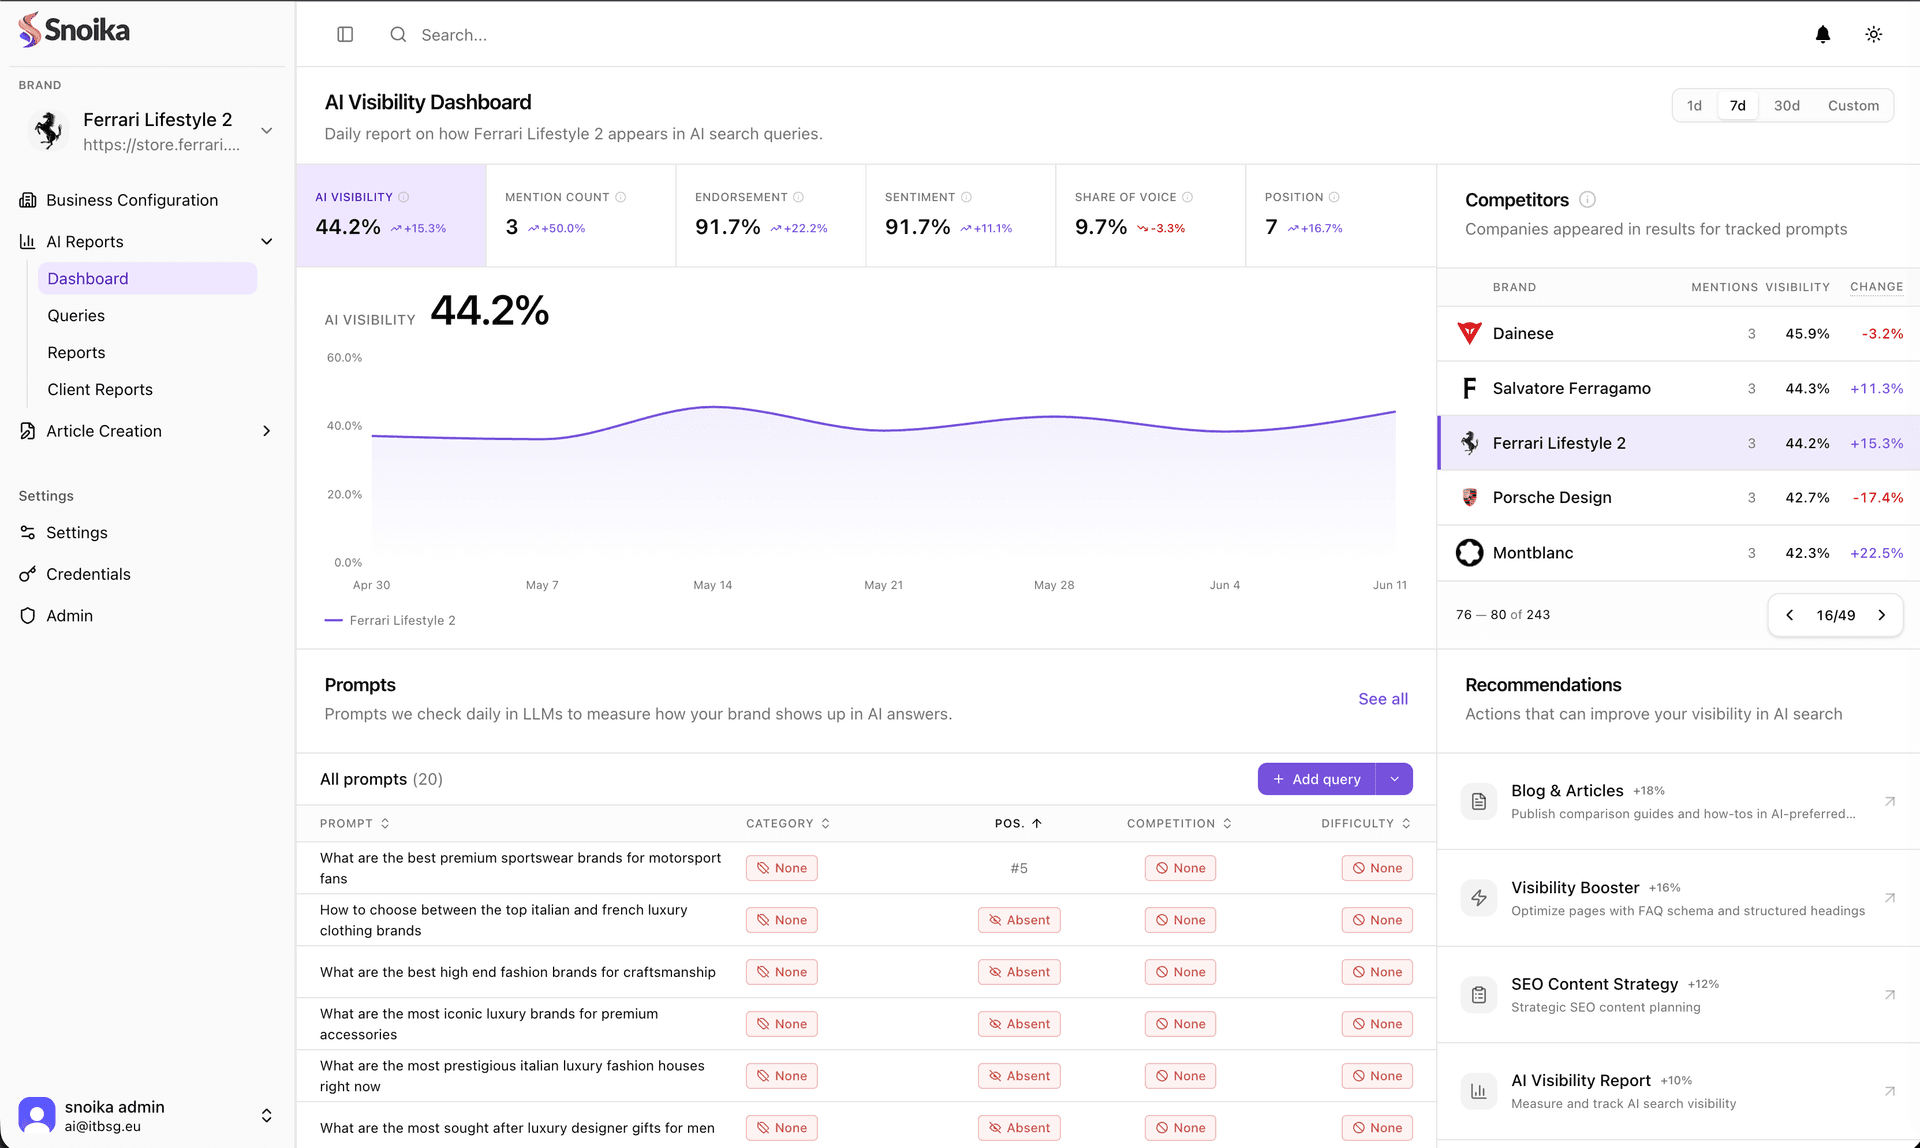Click the Dainese brand logo

coord(1469,334)
